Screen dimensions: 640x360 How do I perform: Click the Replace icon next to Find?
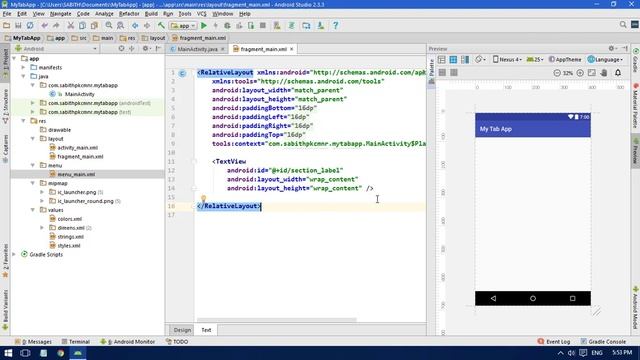click(120, 25)
